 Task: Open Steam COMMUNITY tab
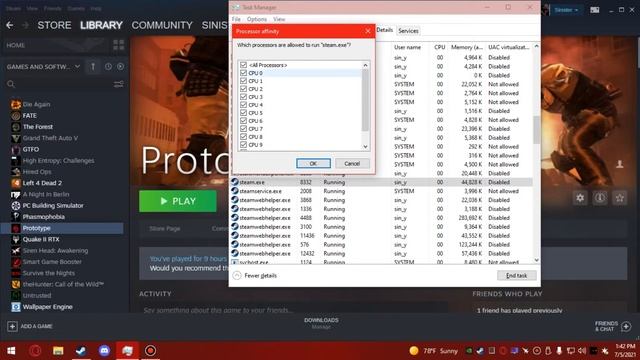coord(162,25)
